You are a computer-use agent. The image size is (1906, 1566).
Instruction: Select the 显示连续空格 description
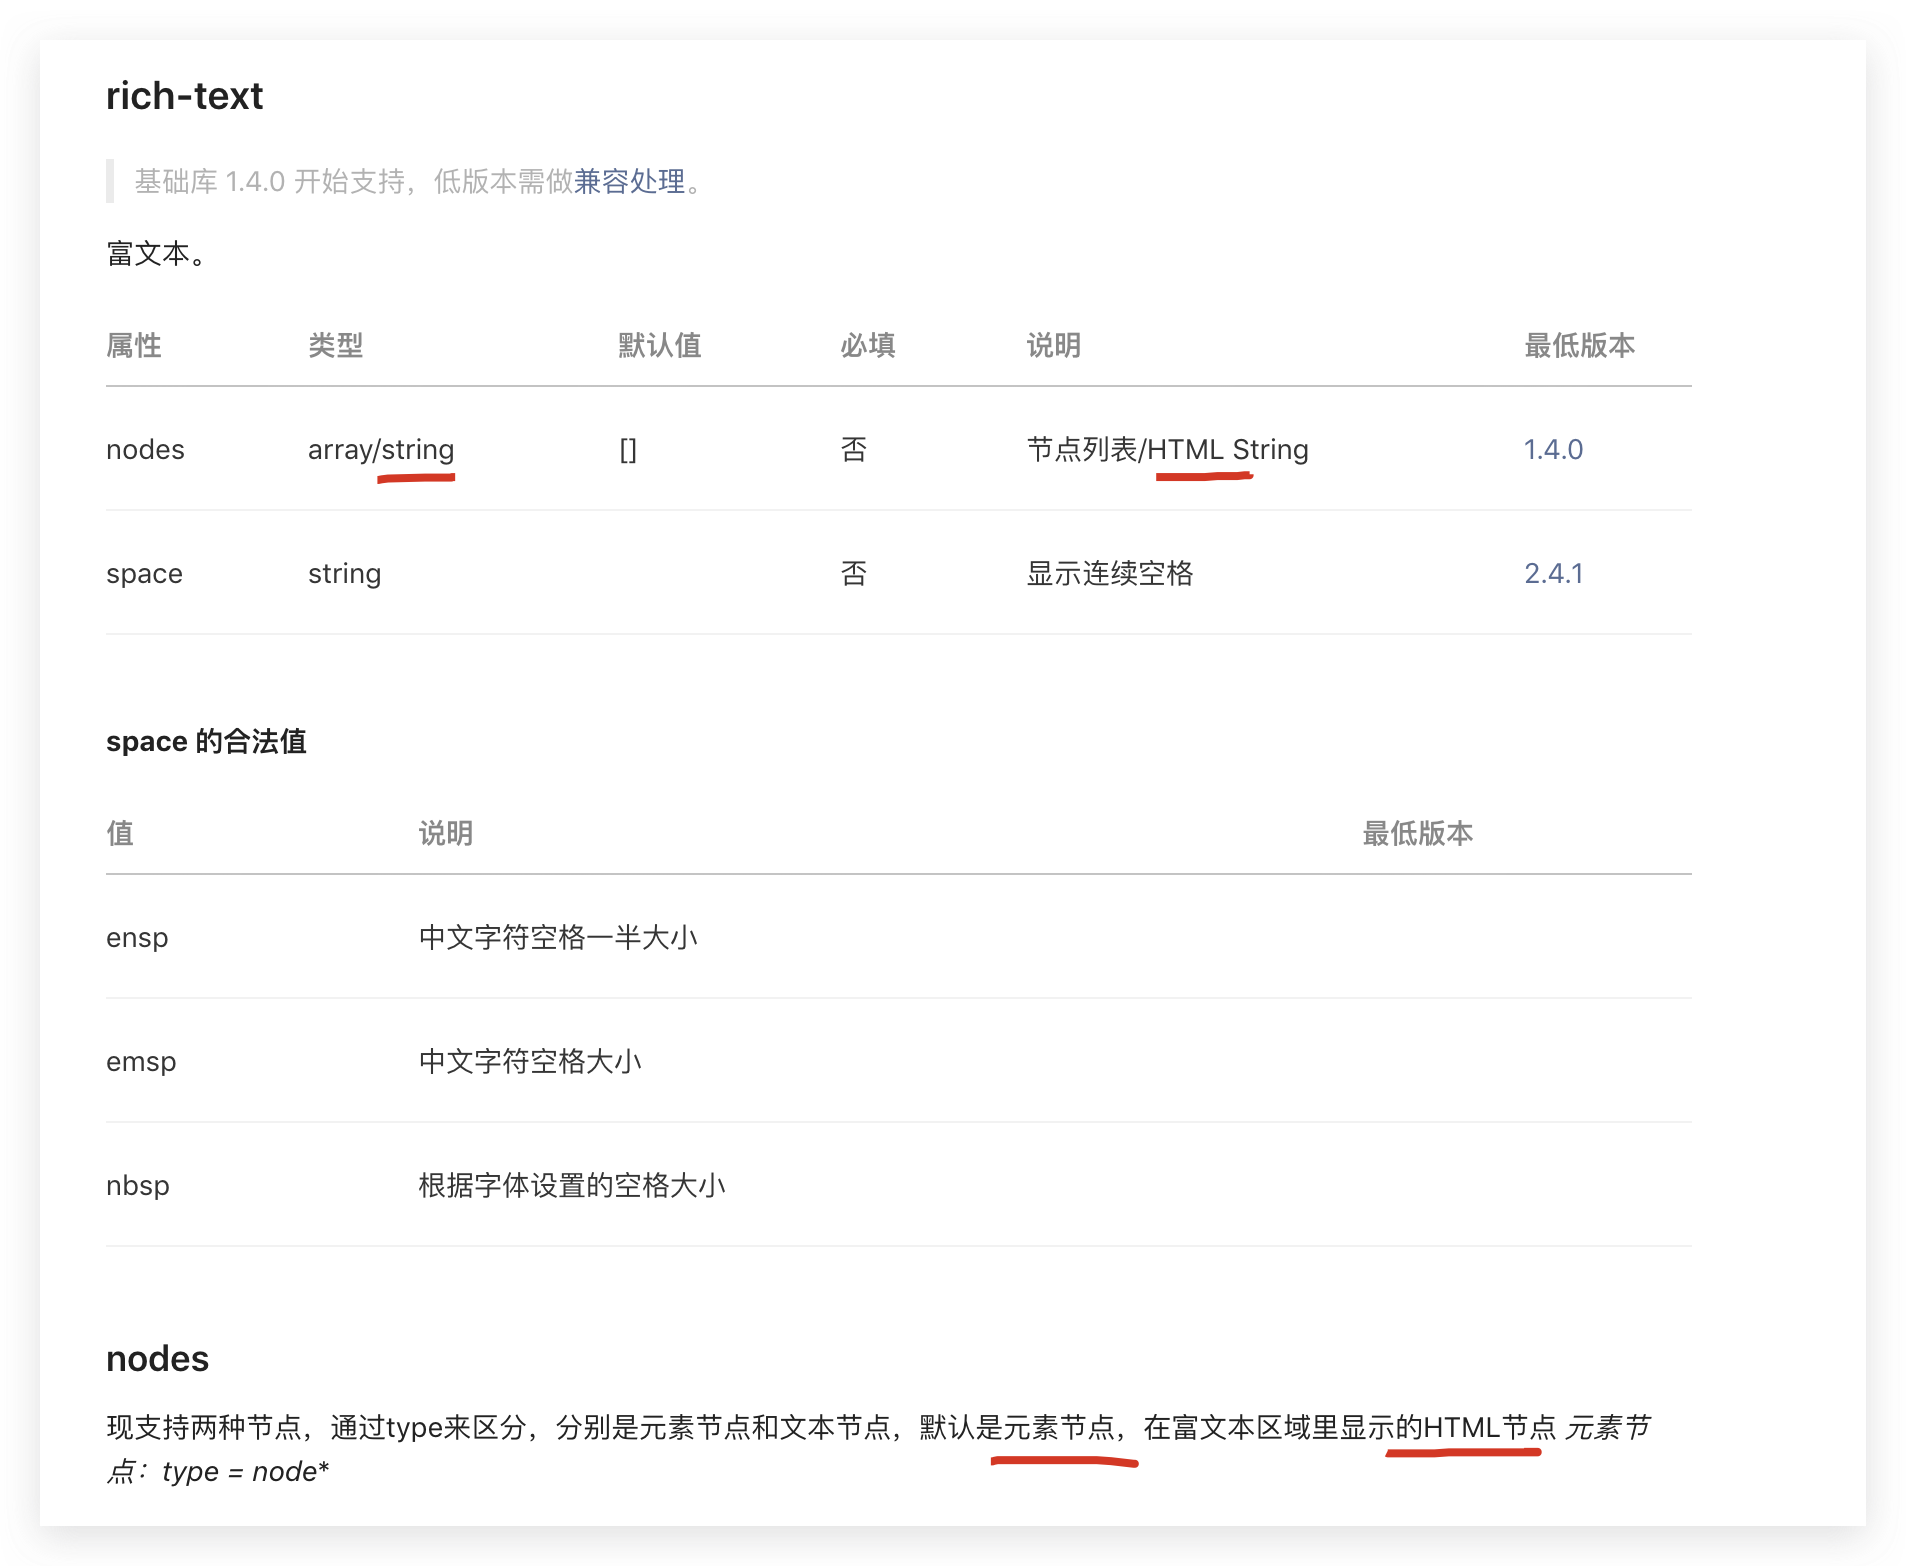click(x=1109, y=574)
